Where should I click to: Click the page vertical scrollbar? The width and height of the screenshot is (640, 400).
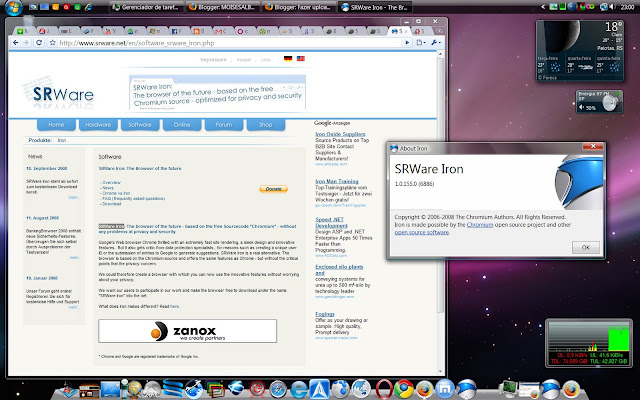click(x=440, y=184)
